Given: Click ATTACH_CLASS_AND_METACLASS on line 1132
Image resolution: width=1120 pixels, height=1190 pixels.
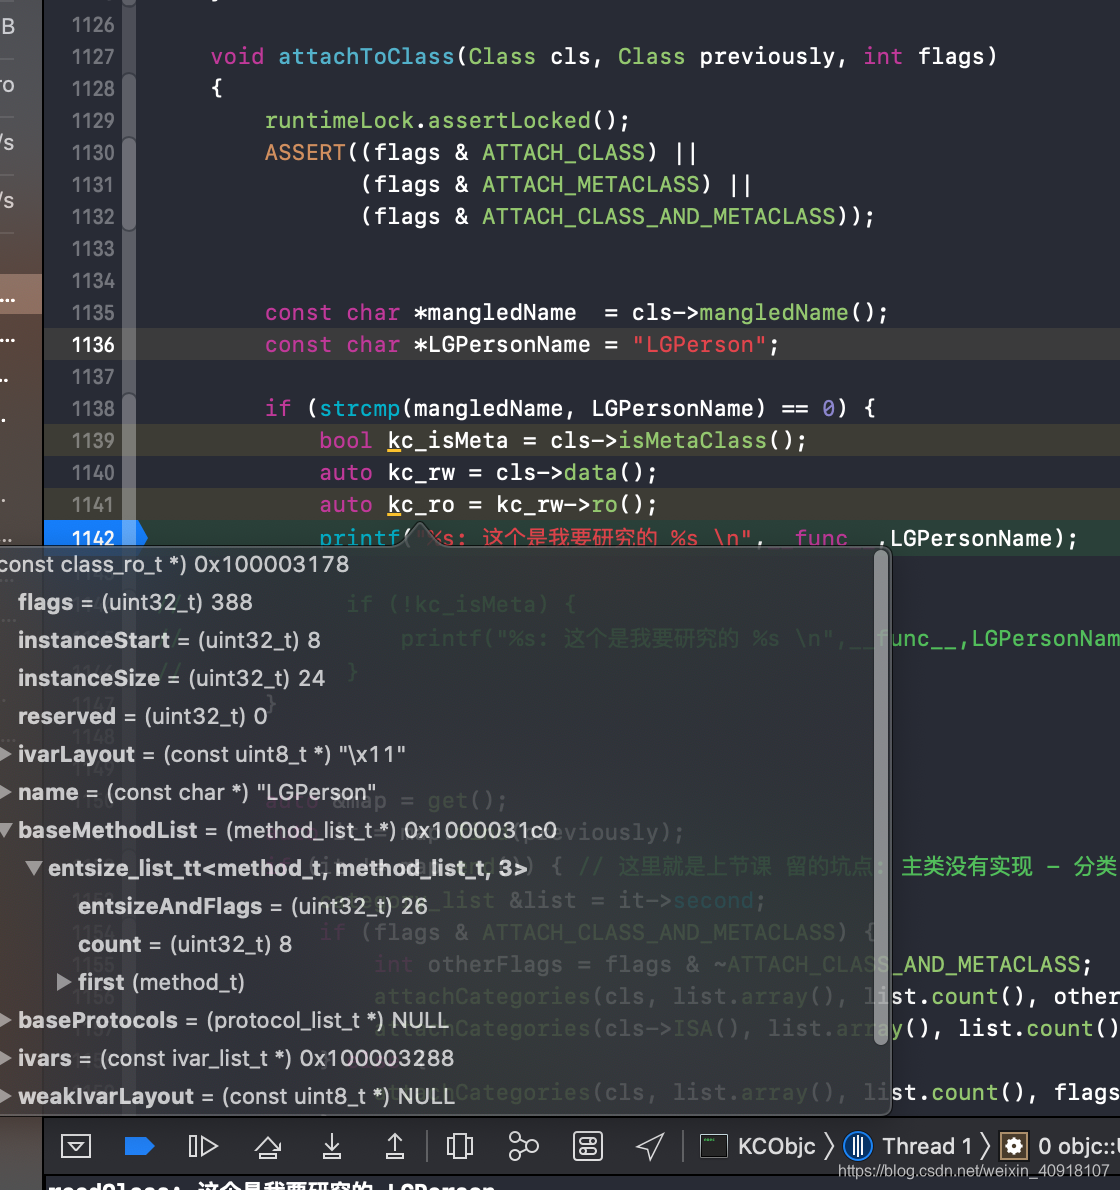Looking at the screenshot, I should coord(659,217).
